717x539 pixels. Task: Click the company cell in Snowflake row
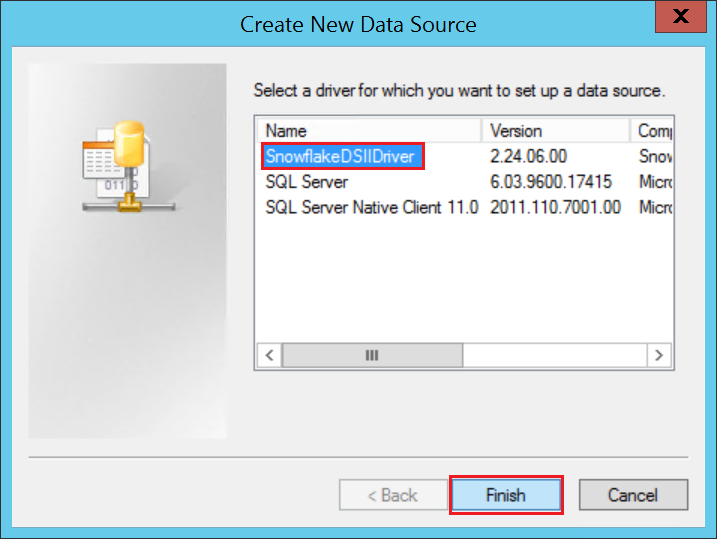pyautogui.click(x=653, y=157)
